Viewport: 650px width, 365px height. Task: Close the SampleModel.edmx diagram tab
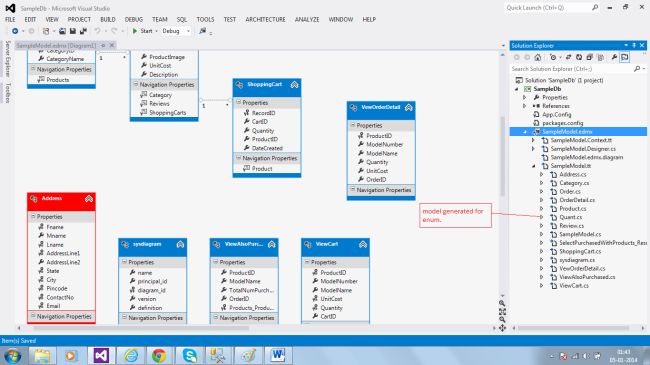[x=112, y=46]
